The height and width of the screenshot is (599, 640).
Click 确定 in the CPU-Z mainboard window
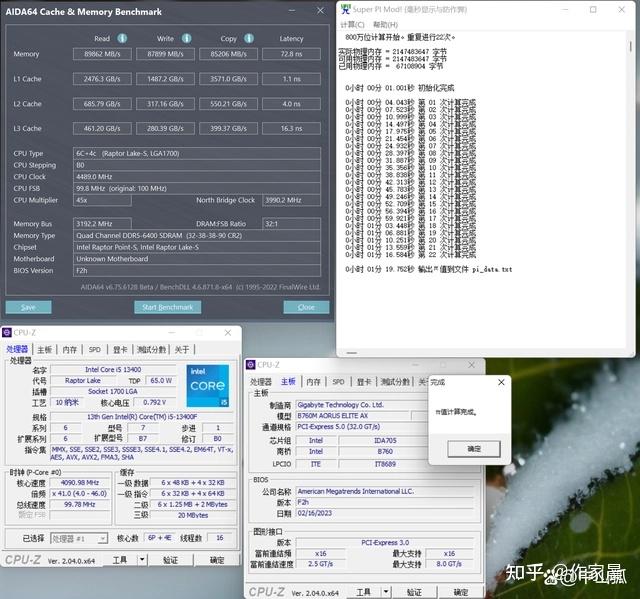(x=461, y=592)
